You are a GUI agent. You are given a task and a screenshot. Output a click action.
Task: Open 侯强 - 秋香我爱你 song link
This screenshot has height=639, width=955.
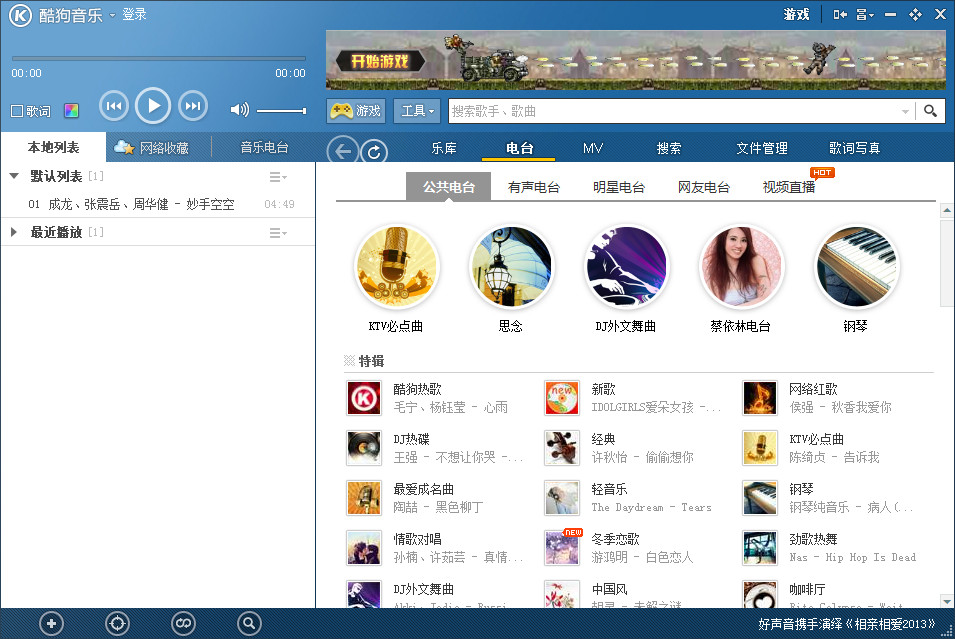click(x=840, y=407)
